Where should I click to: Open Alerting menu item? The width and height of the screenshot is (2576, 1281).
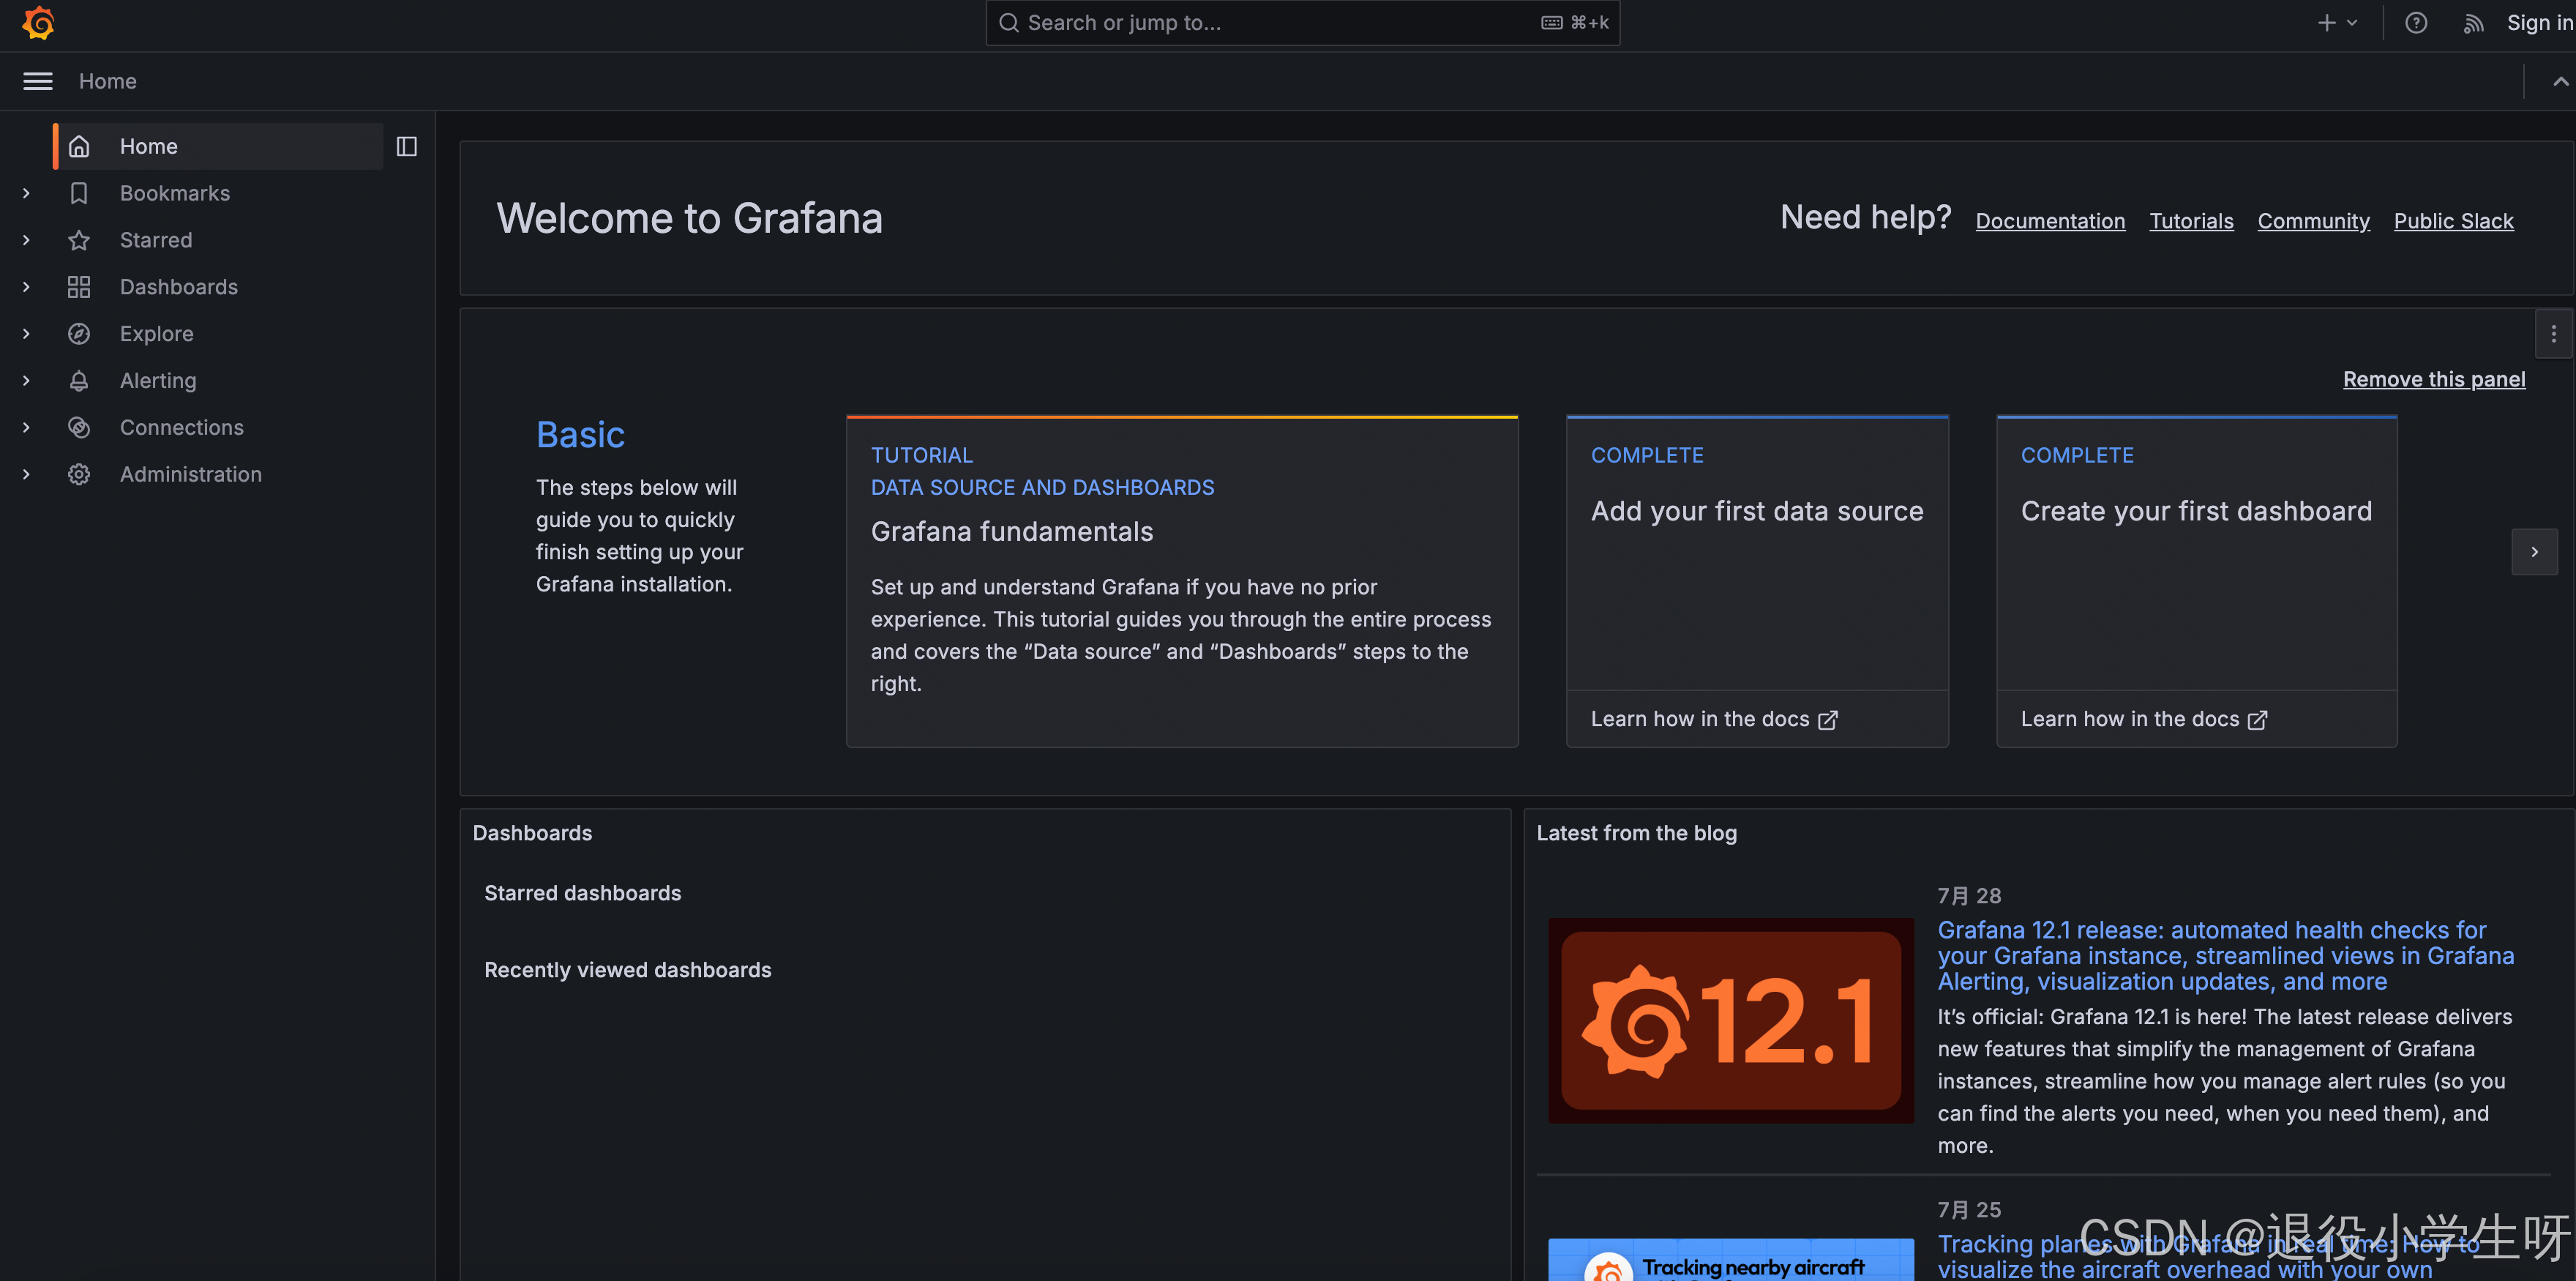pyautogui.click(x=158, y=381)
